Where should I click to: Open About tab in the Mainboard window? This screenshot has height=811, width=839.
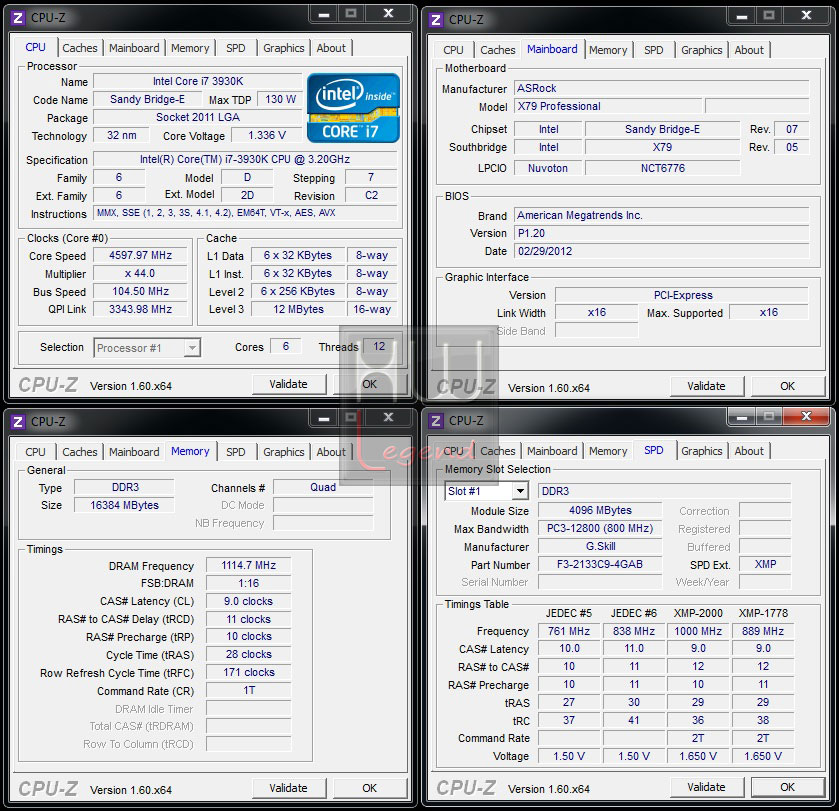click(749, 50)
